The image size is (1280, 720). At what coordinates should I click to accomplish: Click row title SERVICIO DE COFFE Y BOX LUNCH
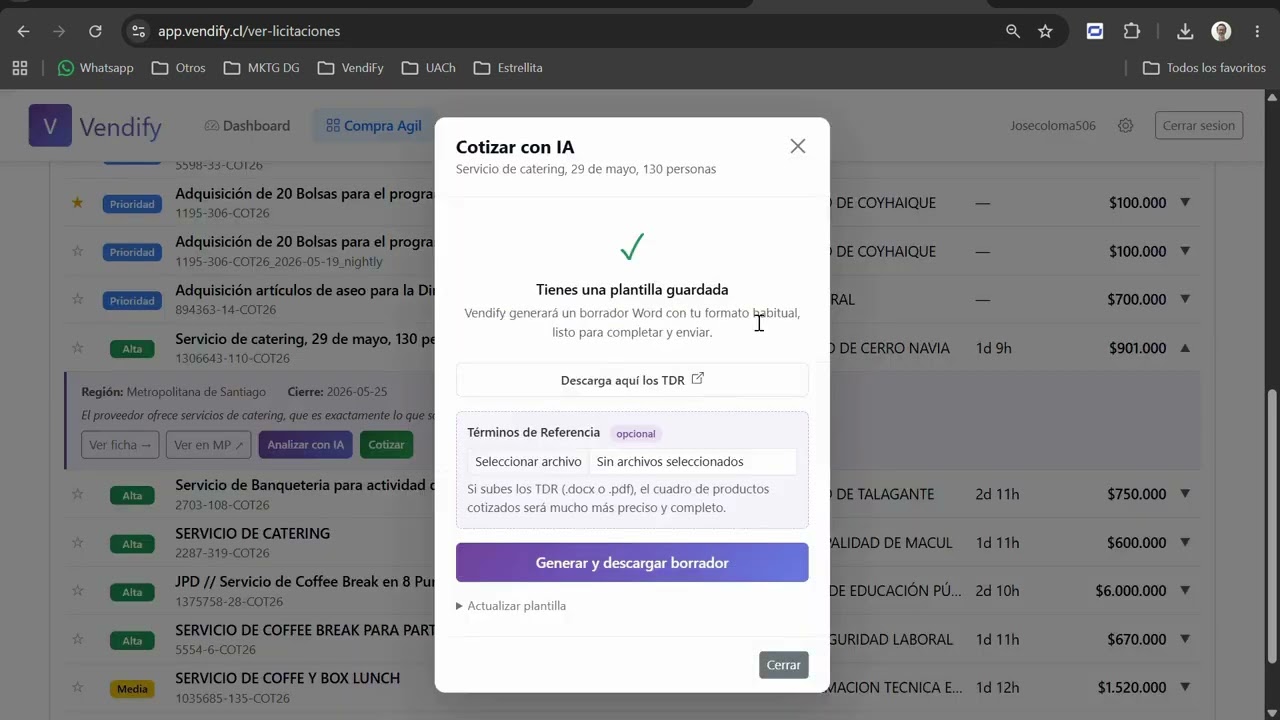(287, 678)
